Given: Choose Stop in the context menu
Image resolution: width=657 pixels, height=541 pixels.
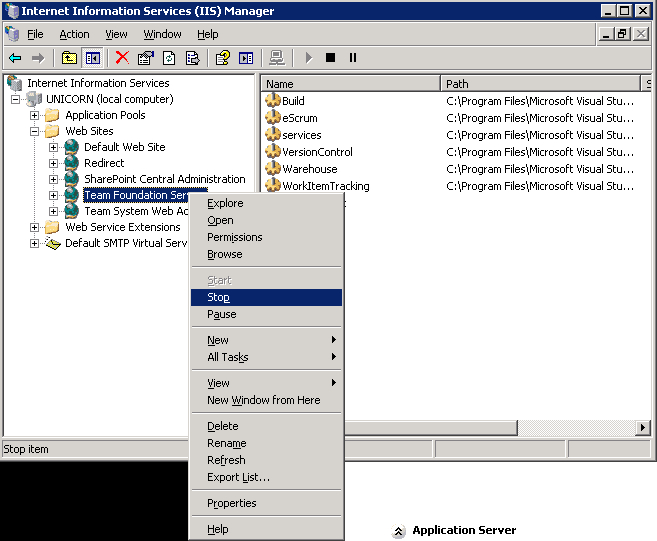Looking at the screenshot, I should coord(218,297).
